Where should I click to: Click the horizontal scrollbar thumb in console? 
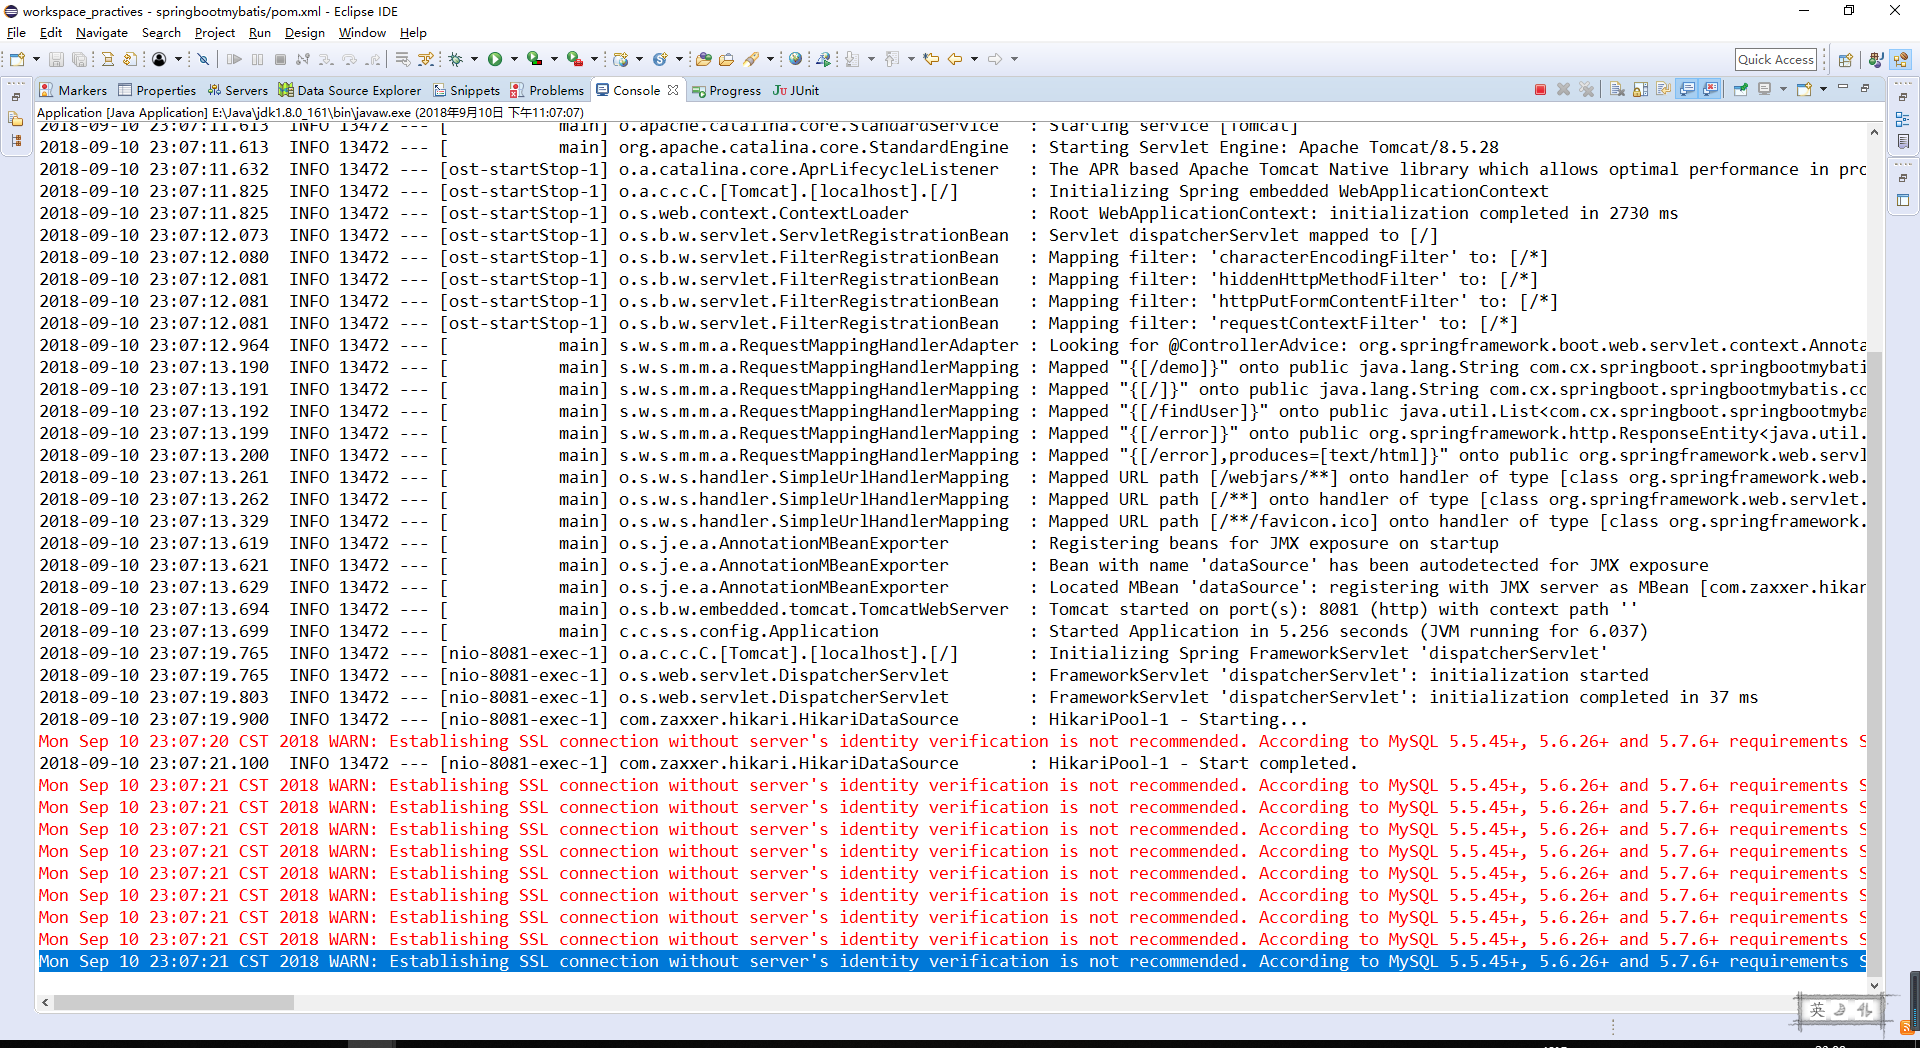[174, 1002]
